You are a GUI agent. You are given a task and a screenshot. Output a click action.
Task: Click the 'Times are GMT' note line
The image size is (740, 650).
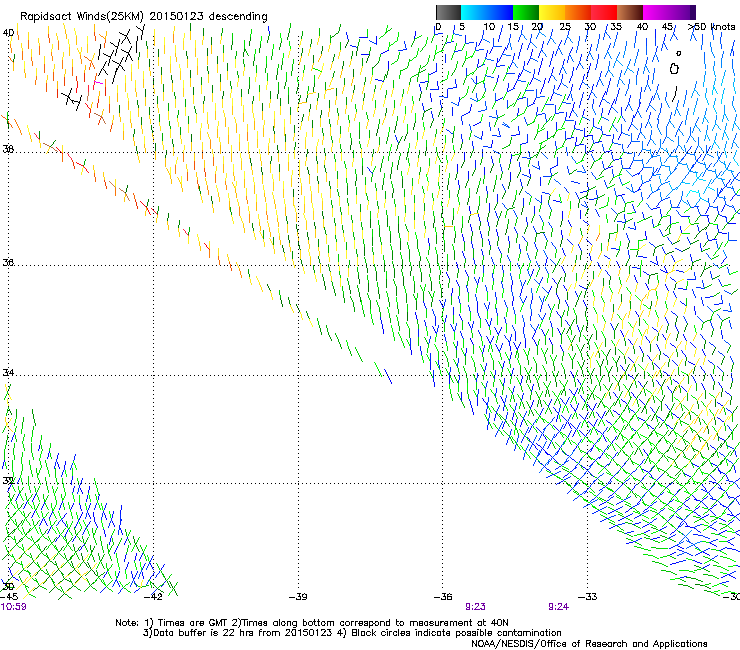312,623
